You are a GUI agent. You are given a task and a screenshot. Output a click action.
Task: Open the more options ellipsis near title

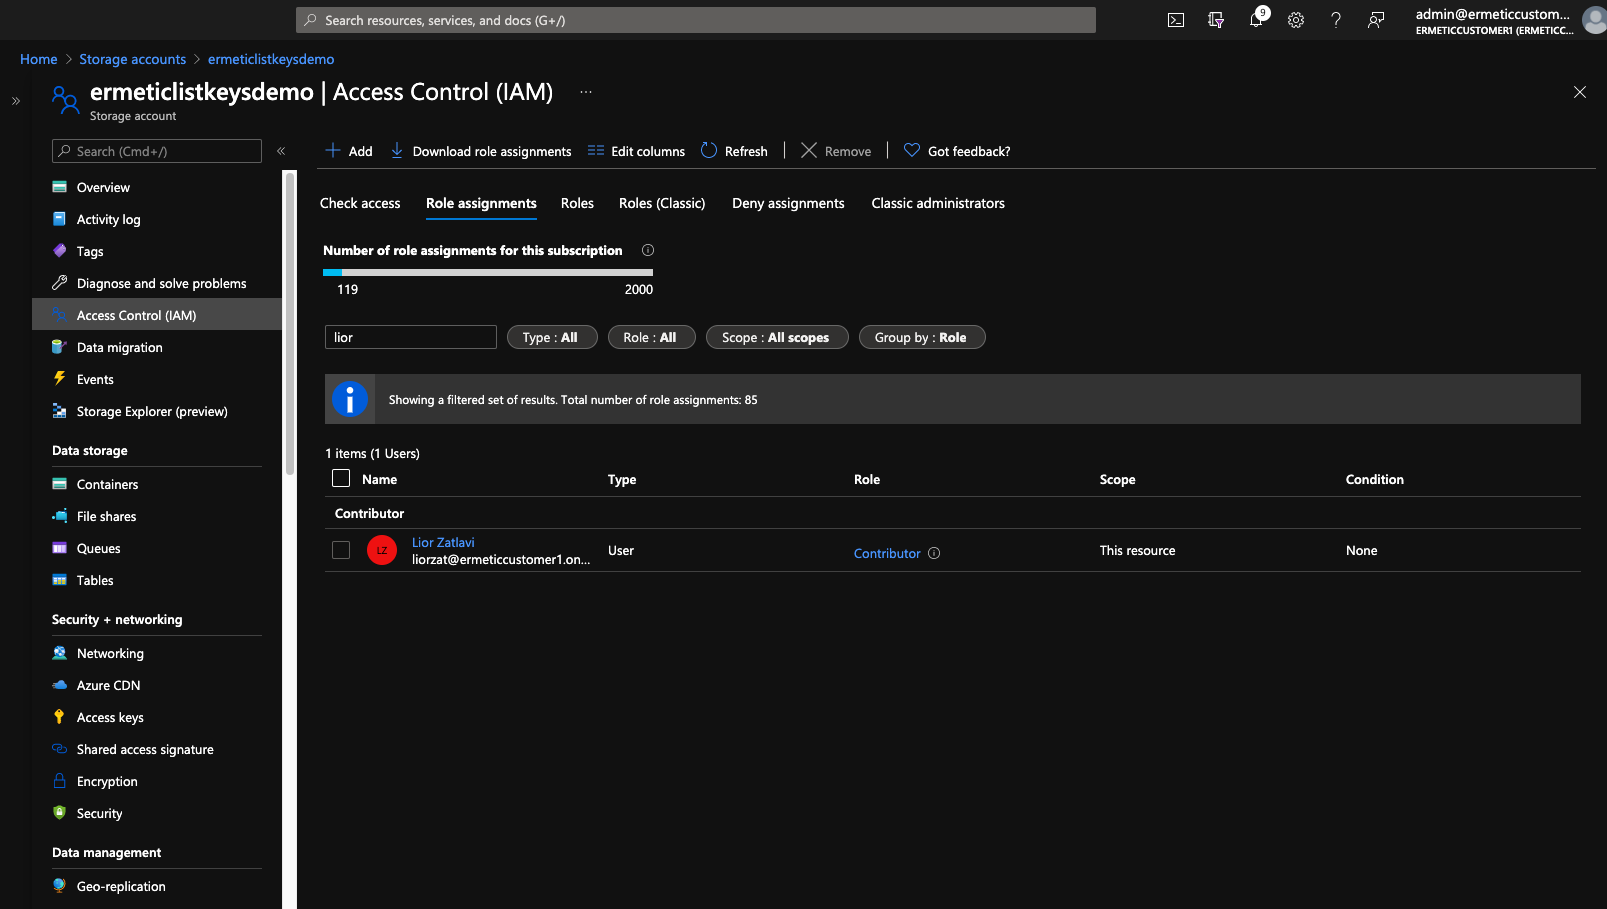pos(586,92)
